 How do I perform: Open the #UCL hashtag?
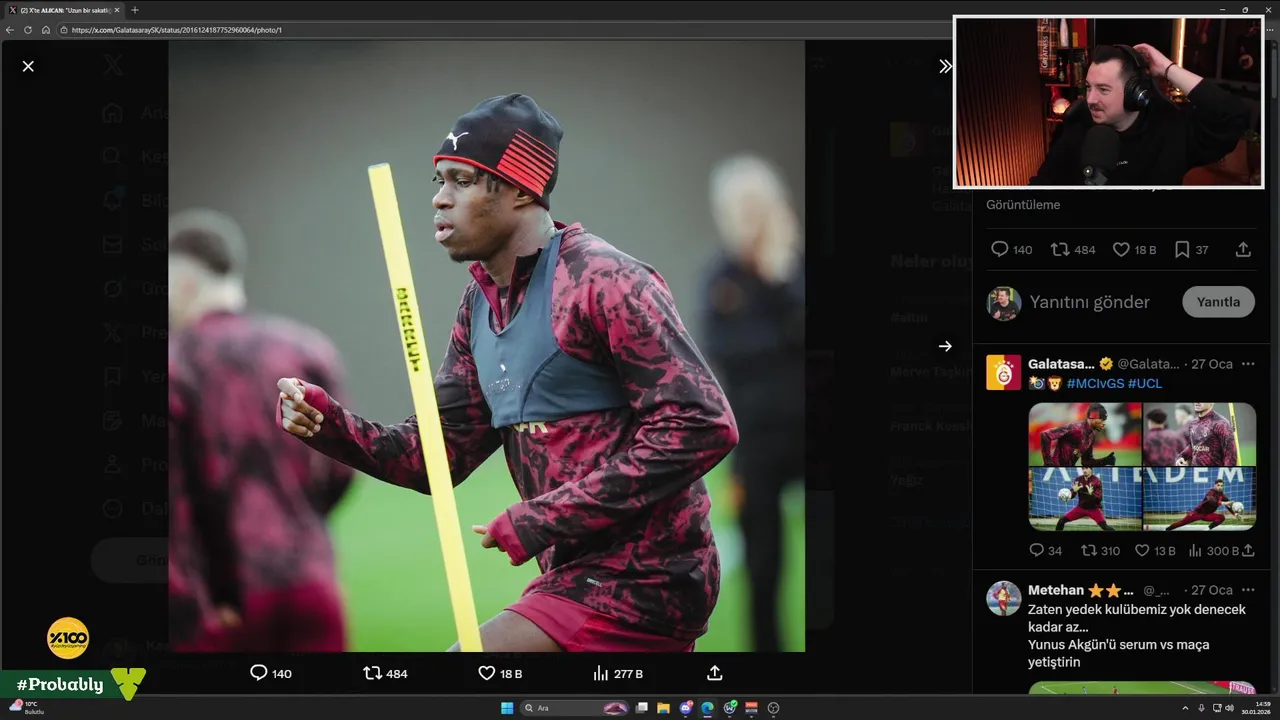tap(1145, 383)
